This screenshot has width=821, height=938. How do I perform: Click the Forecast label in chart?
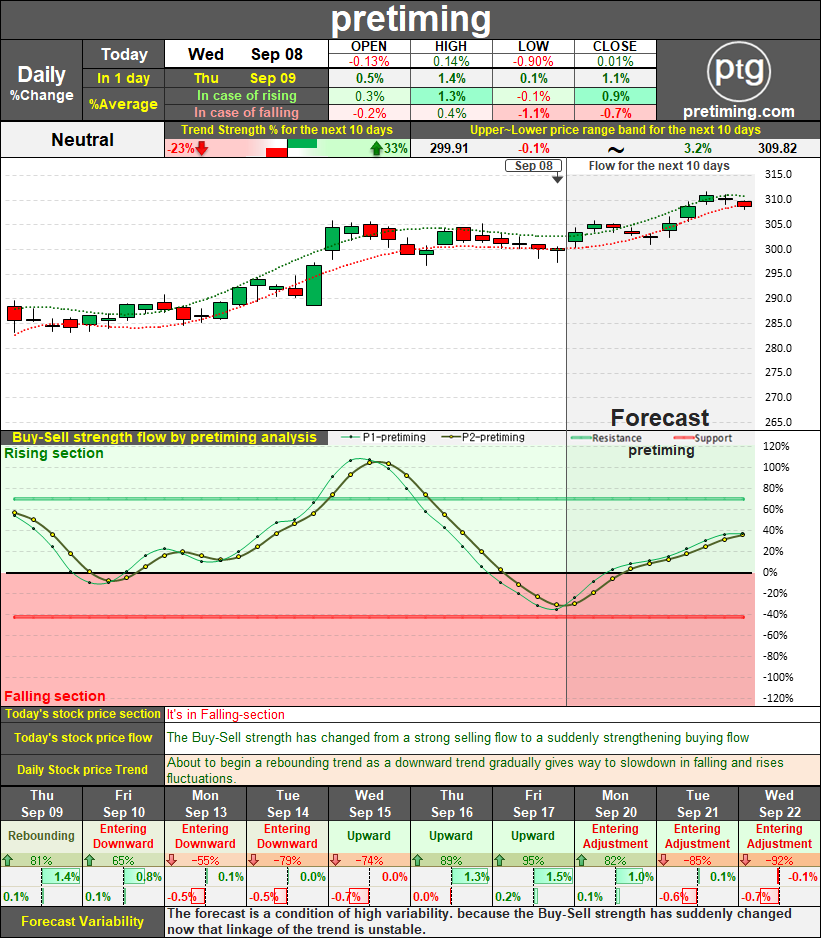click(659, 418)
